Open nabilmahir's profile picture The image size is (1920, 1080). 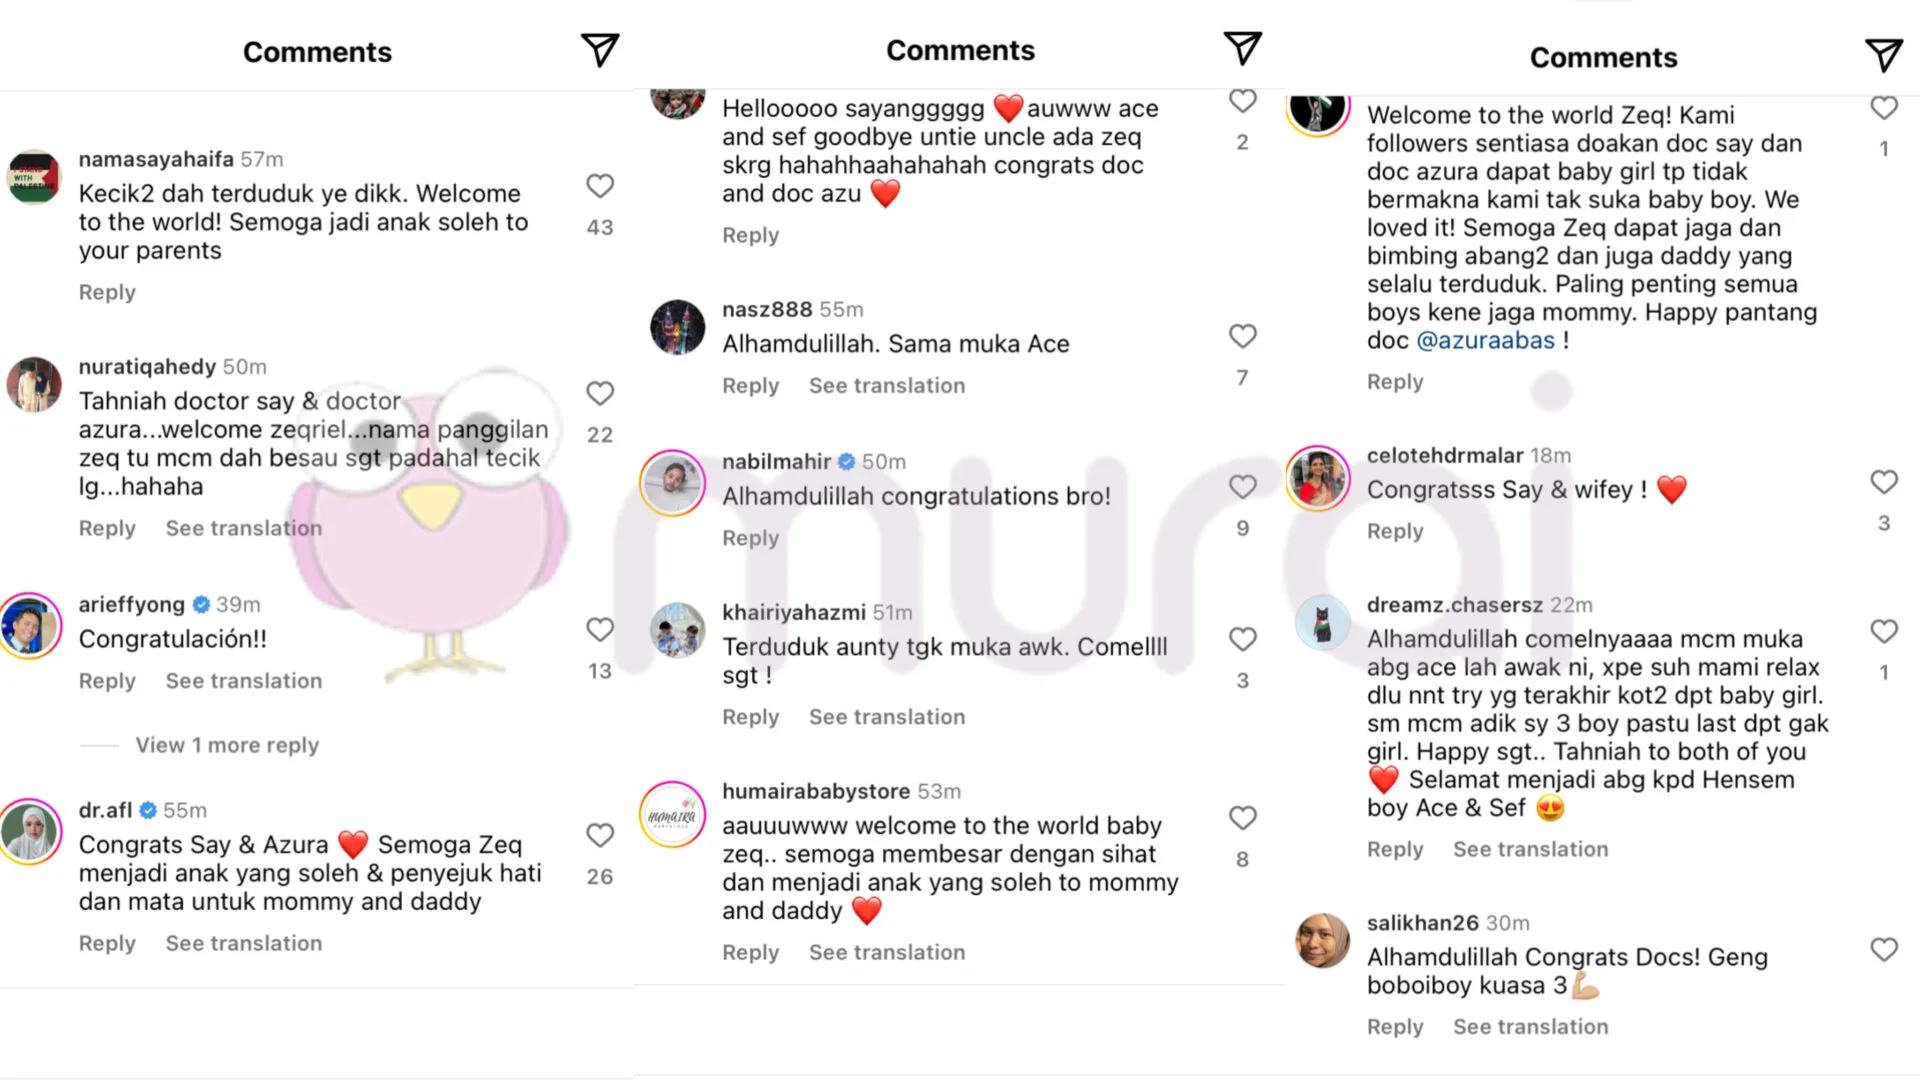point(673,483)
